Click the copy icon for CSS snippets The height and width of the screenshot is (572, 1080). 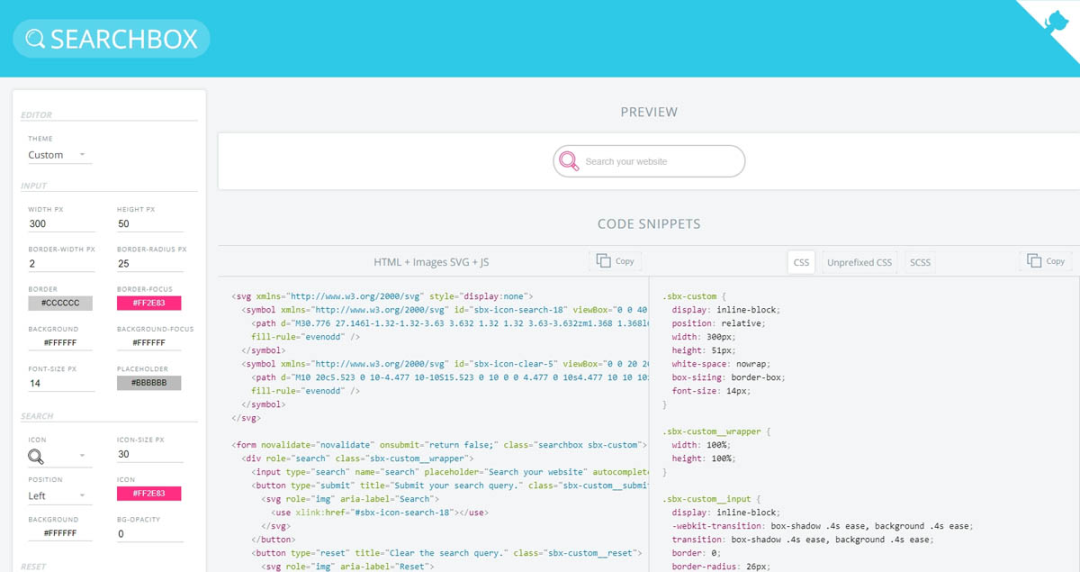click(1034, 261)
